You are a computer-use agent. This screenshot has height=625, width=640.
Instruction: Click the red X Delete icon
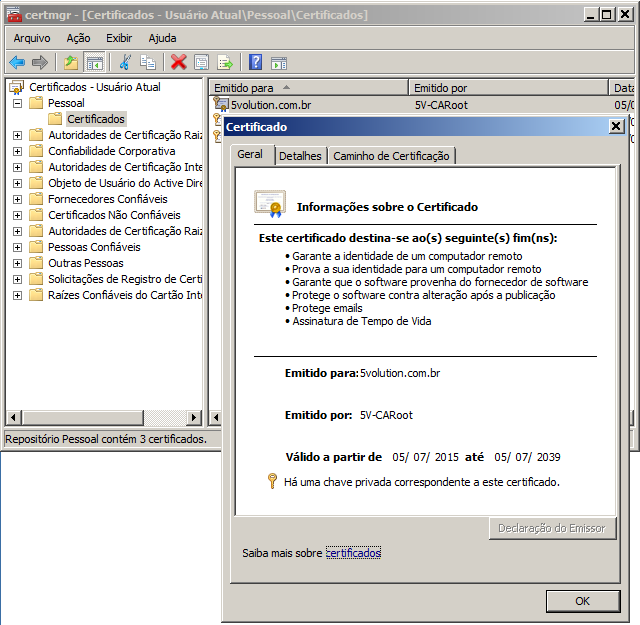(x=179, y=62)
